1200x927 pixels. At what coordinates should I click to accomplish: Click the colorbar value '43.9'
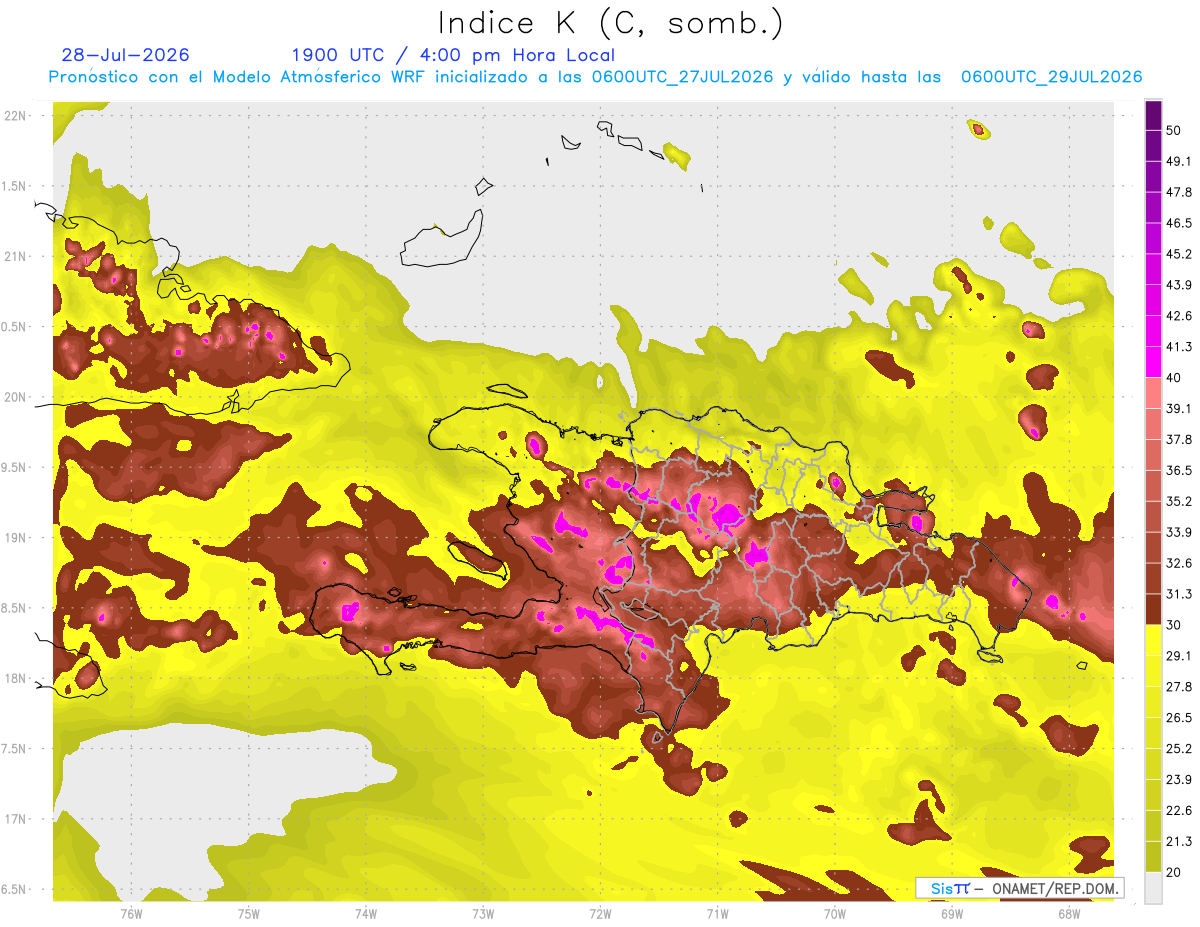tap(1179, 286)
